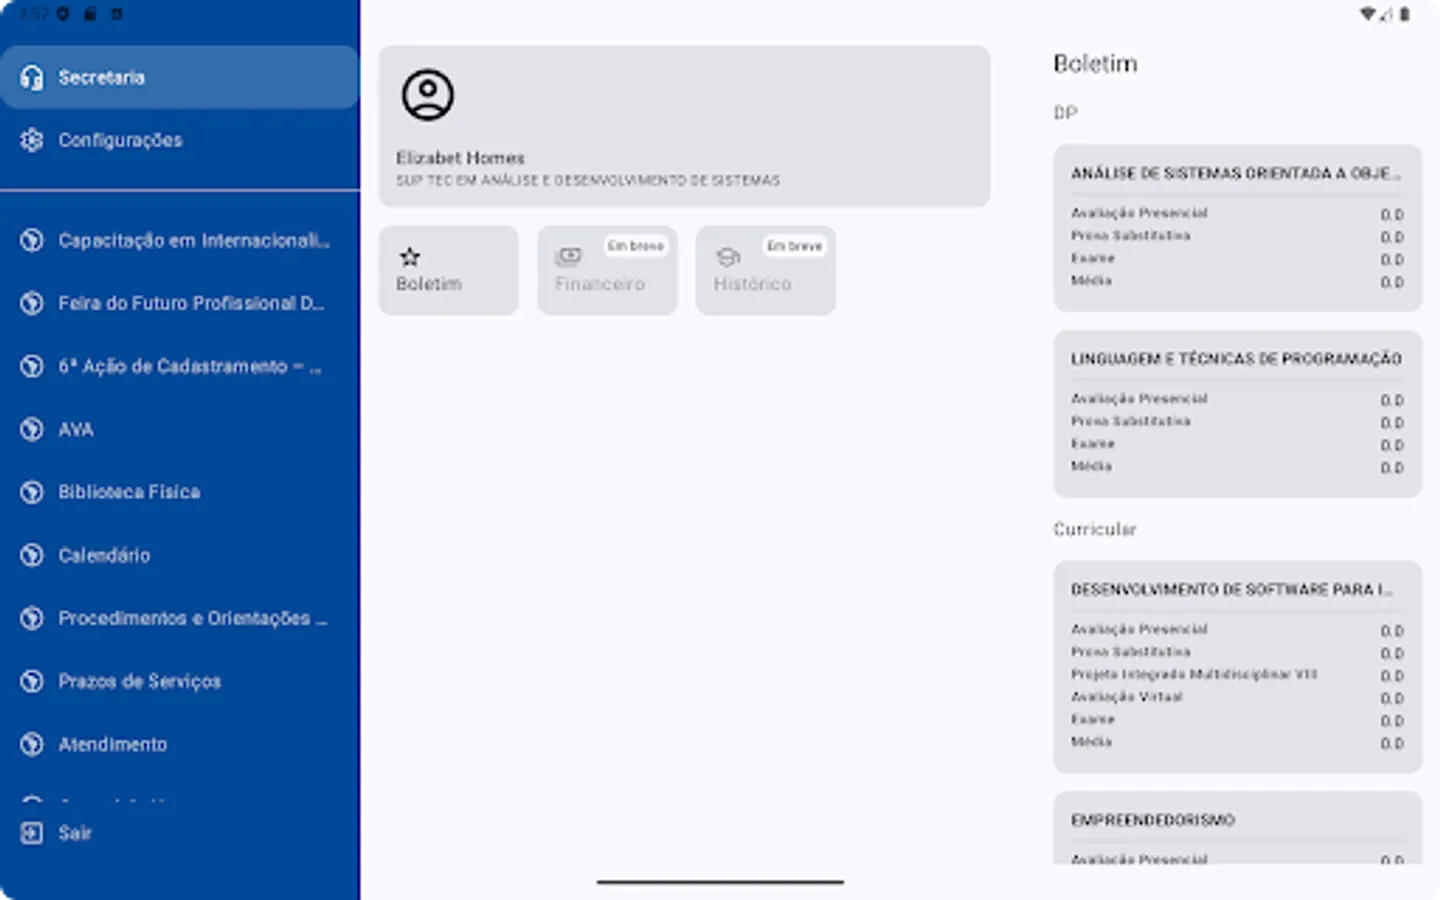Click the globe icon beside AVA

31,429
